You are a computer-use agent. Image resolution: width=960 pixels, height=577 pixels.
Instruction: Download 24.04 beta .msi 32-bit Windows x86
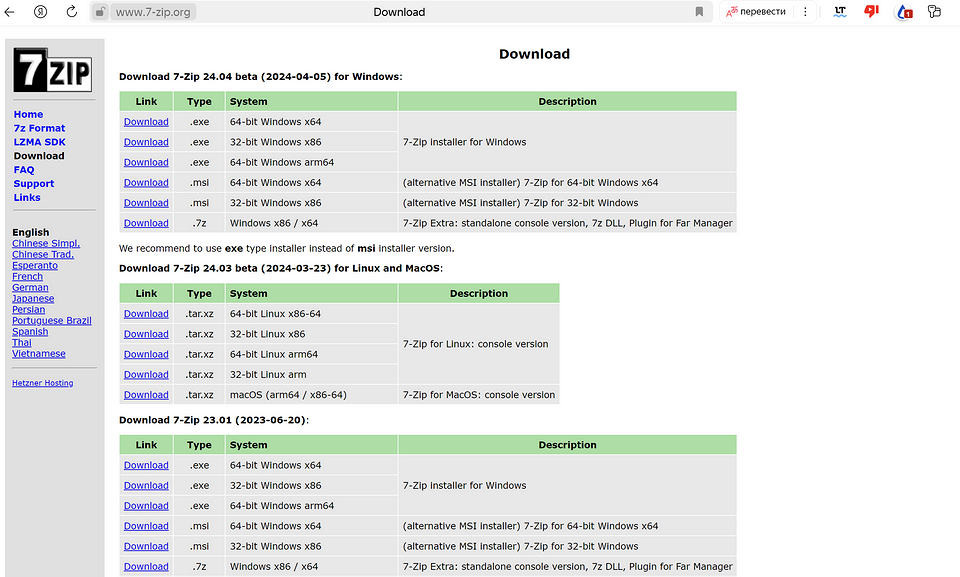coord(146,203)
